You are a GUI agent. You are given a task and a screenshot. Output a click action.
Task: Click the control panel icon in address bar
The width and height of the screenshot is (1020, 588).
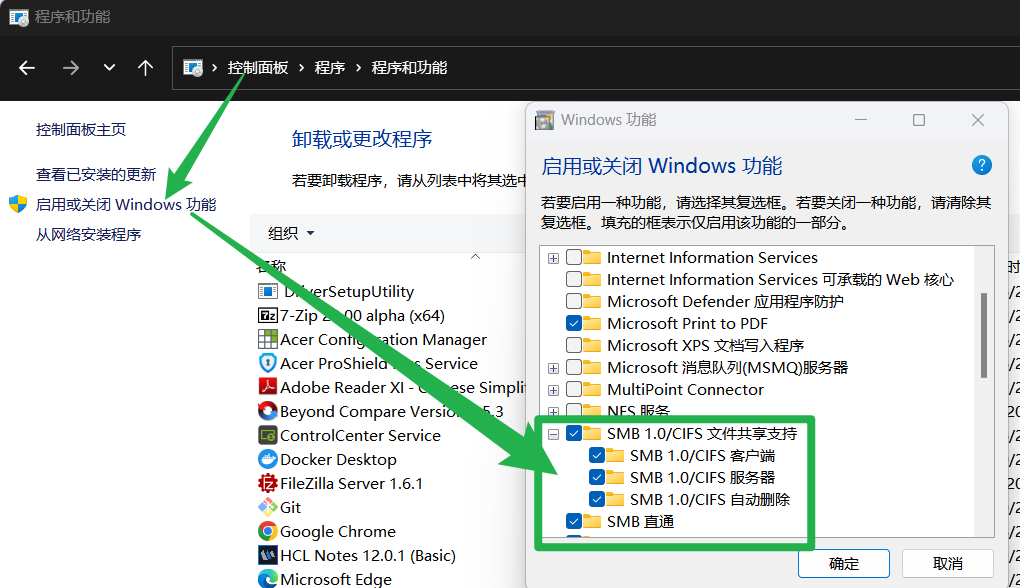[193, 68]
